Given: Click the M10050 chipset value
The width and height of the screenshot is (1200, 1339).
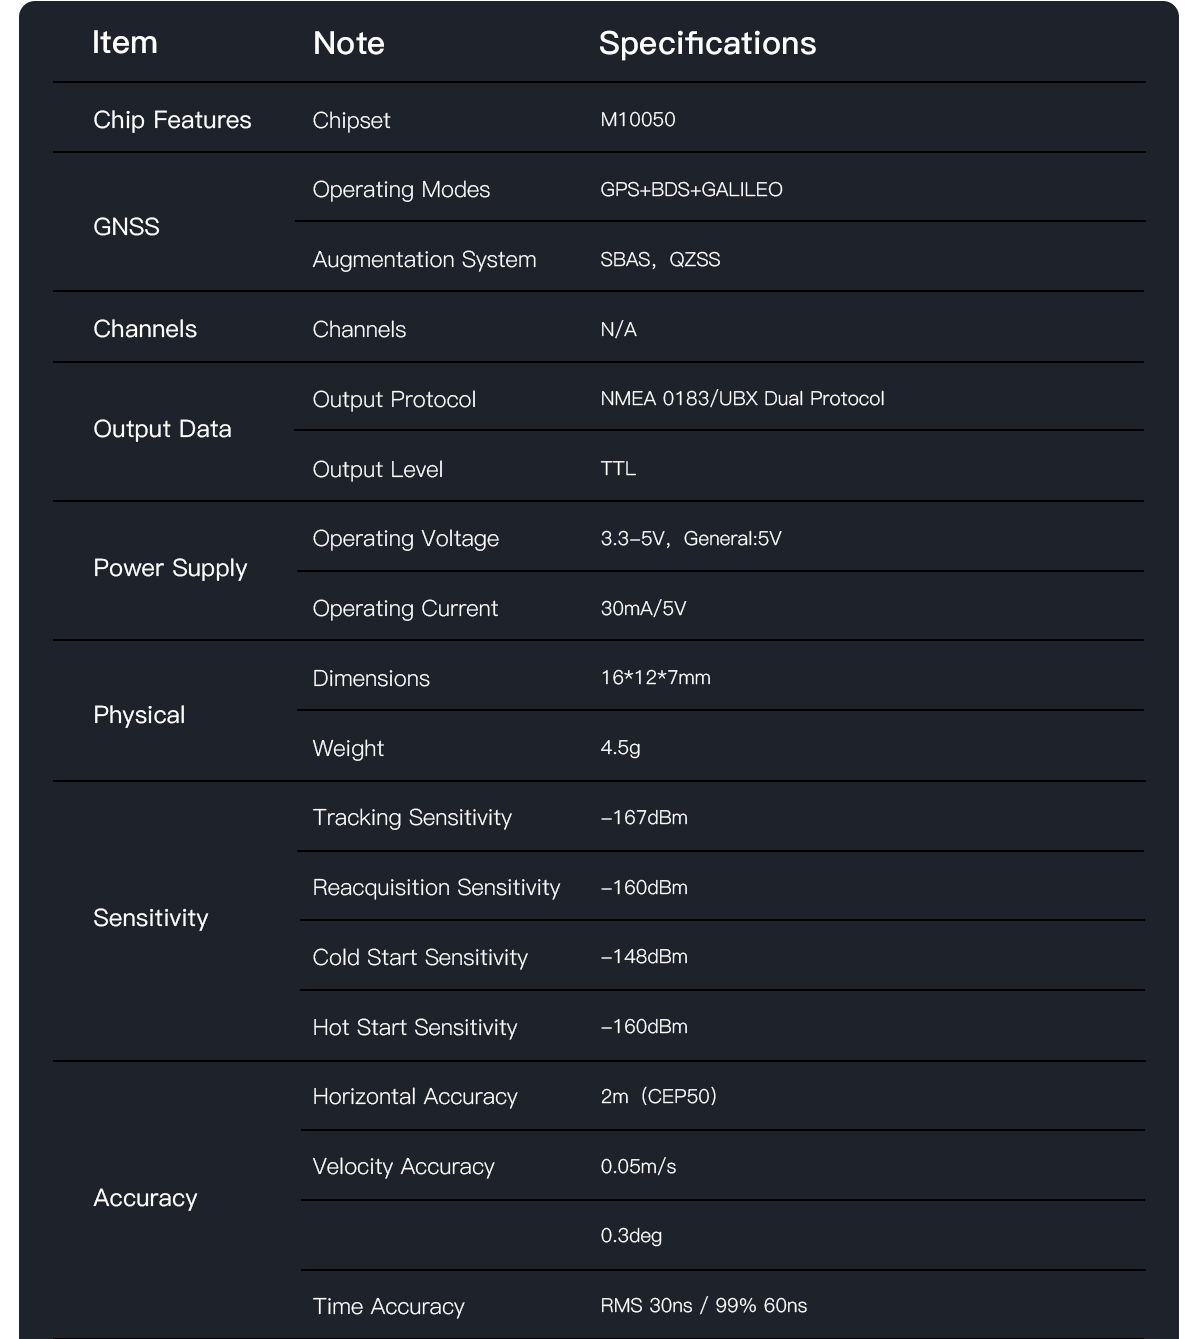Looking at the screenshot, I should click(x=638, y=120).
